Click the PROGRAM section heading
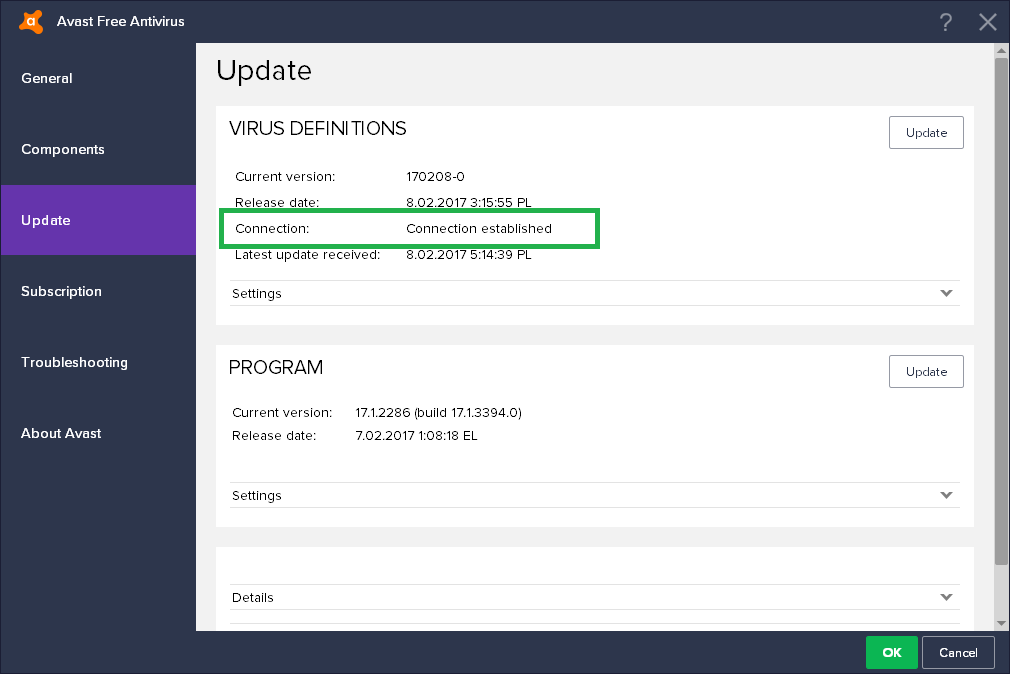 coord(276,367)
